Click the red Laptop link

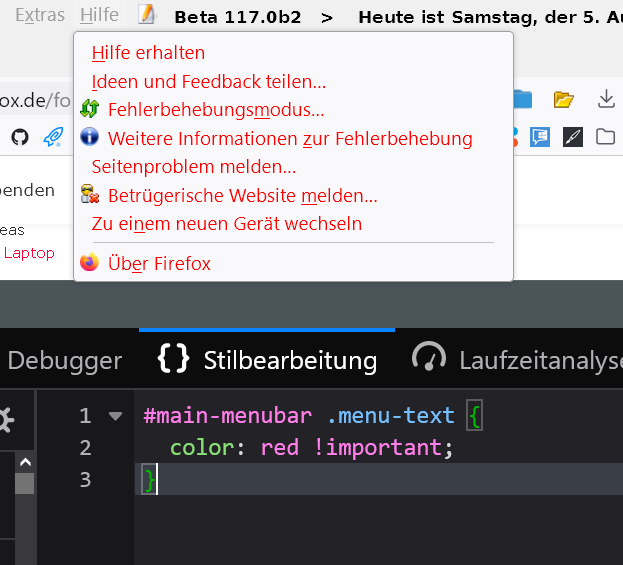pos(29,253)
